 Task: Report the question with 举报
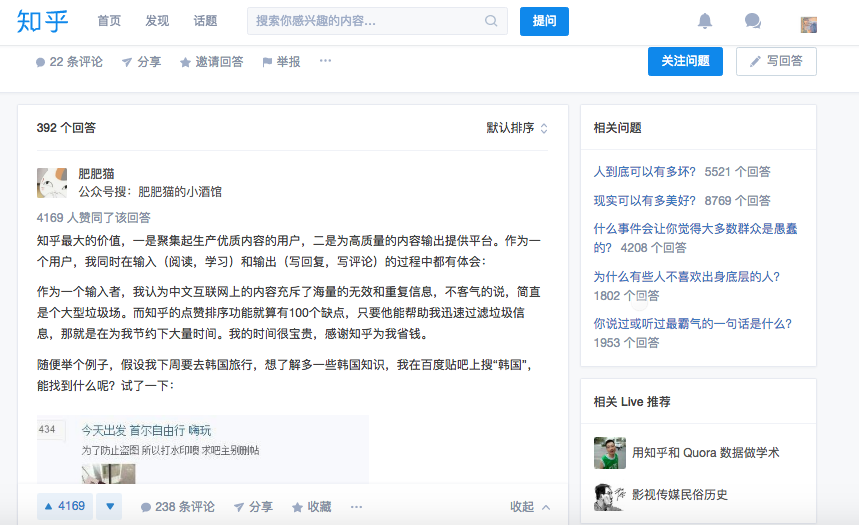[282, 62]
